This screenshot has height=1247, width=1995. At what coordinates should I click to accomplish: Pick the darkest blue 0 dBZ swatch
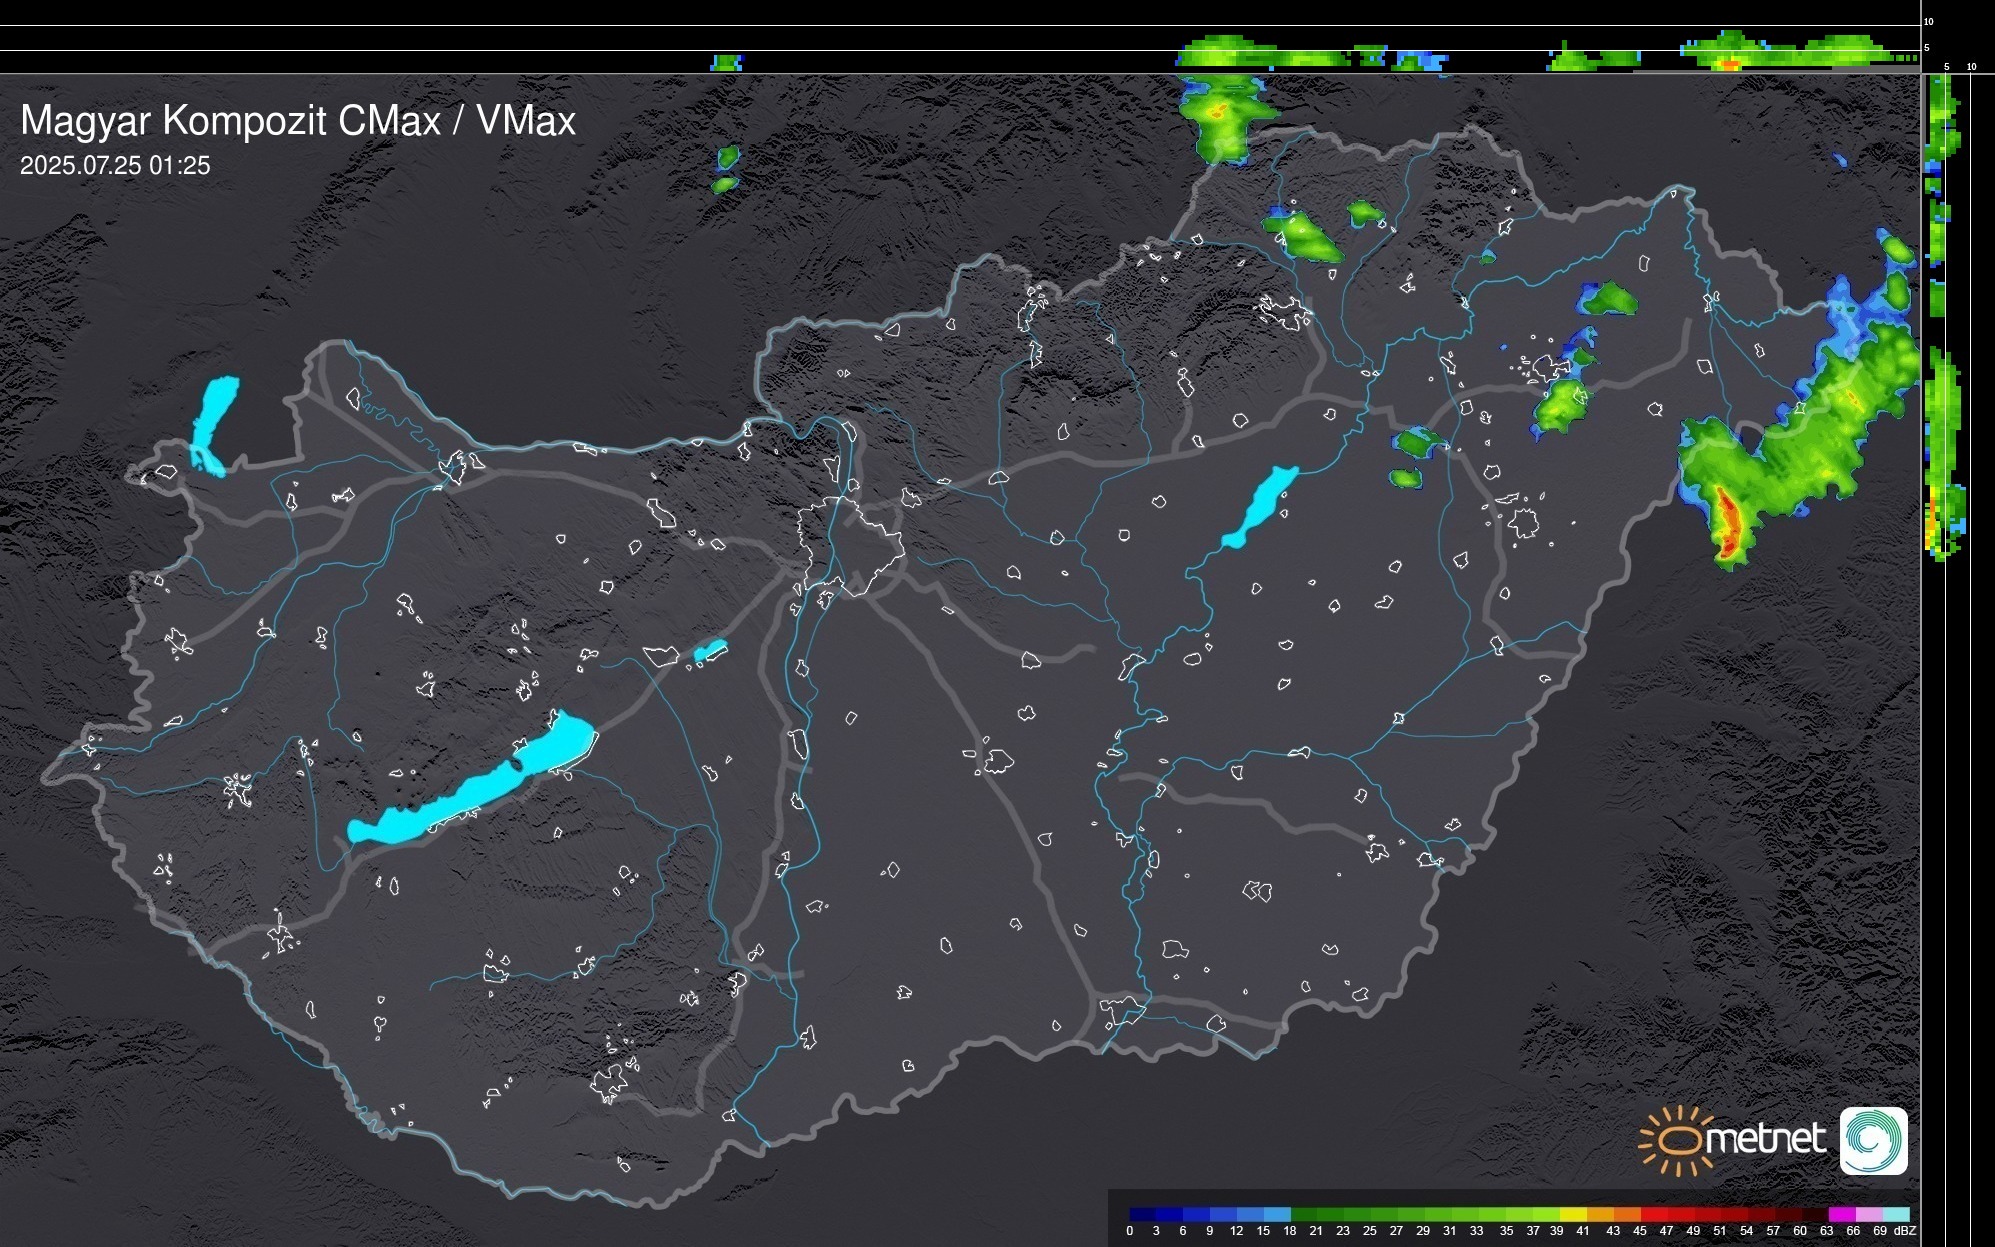pos(1142,1214)
